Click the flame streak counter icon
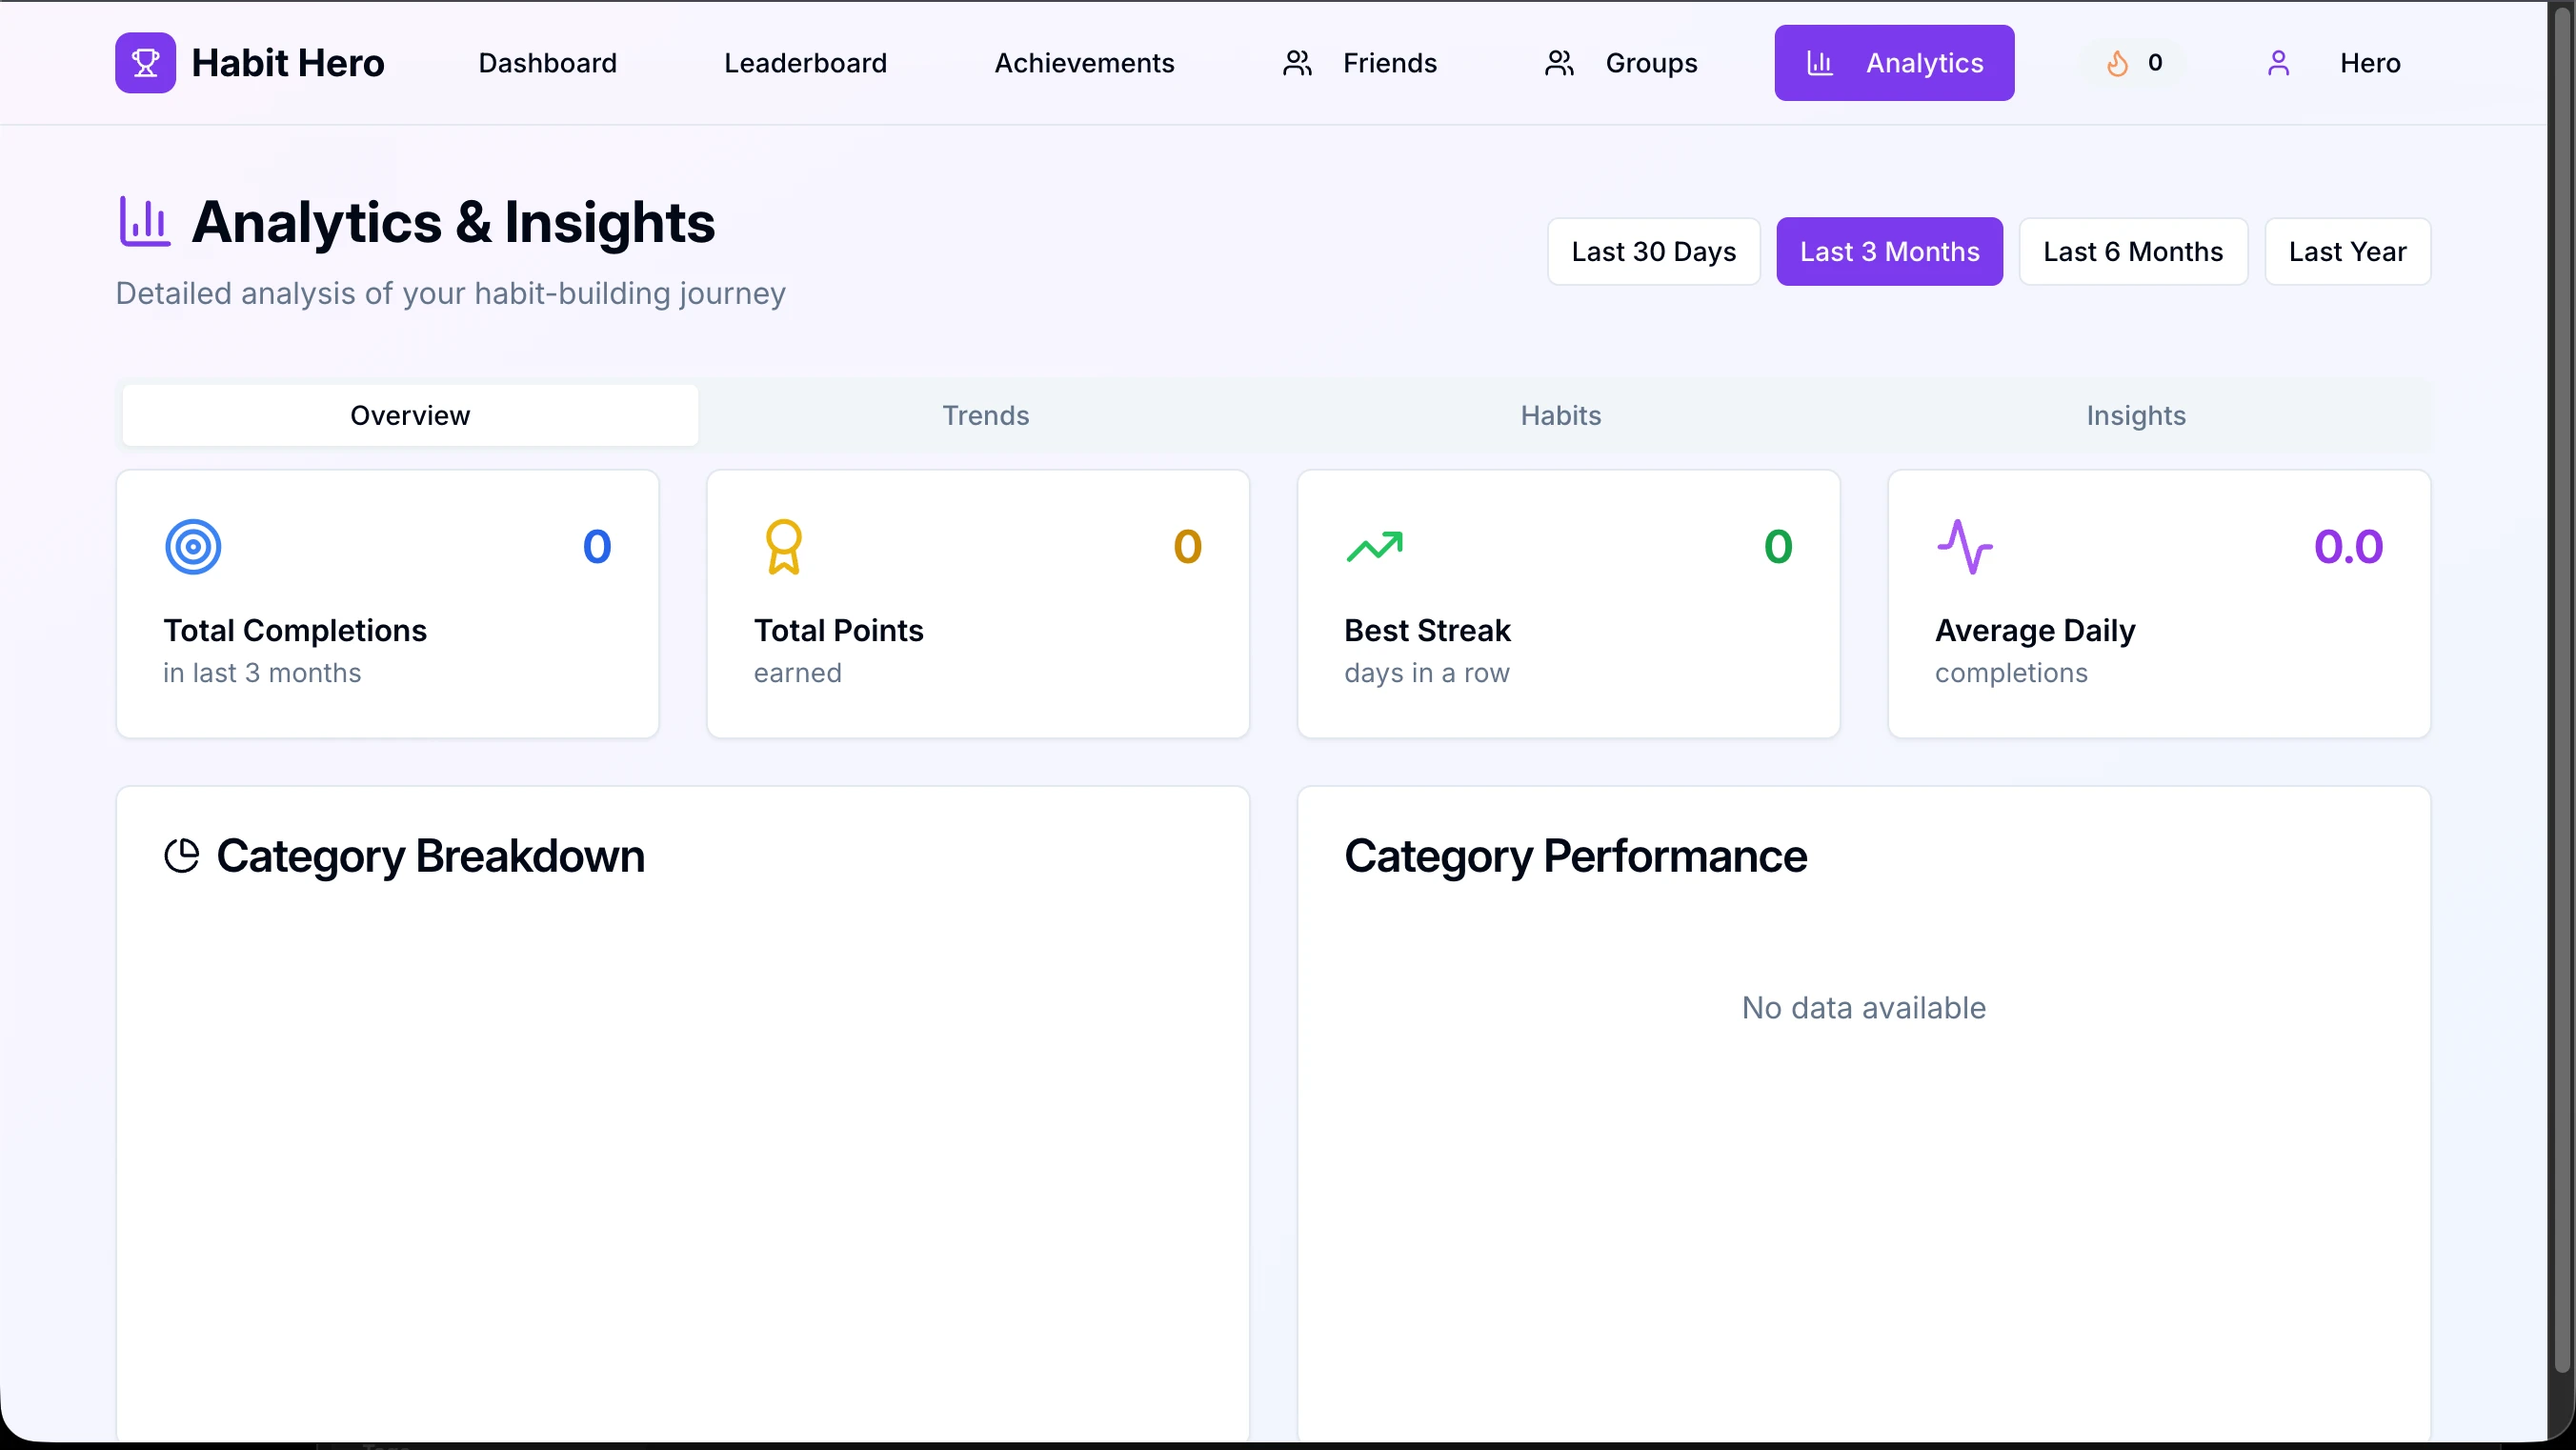Image resolution: width=2576 pixels, height=1450 pixels. coord(2117,63)
